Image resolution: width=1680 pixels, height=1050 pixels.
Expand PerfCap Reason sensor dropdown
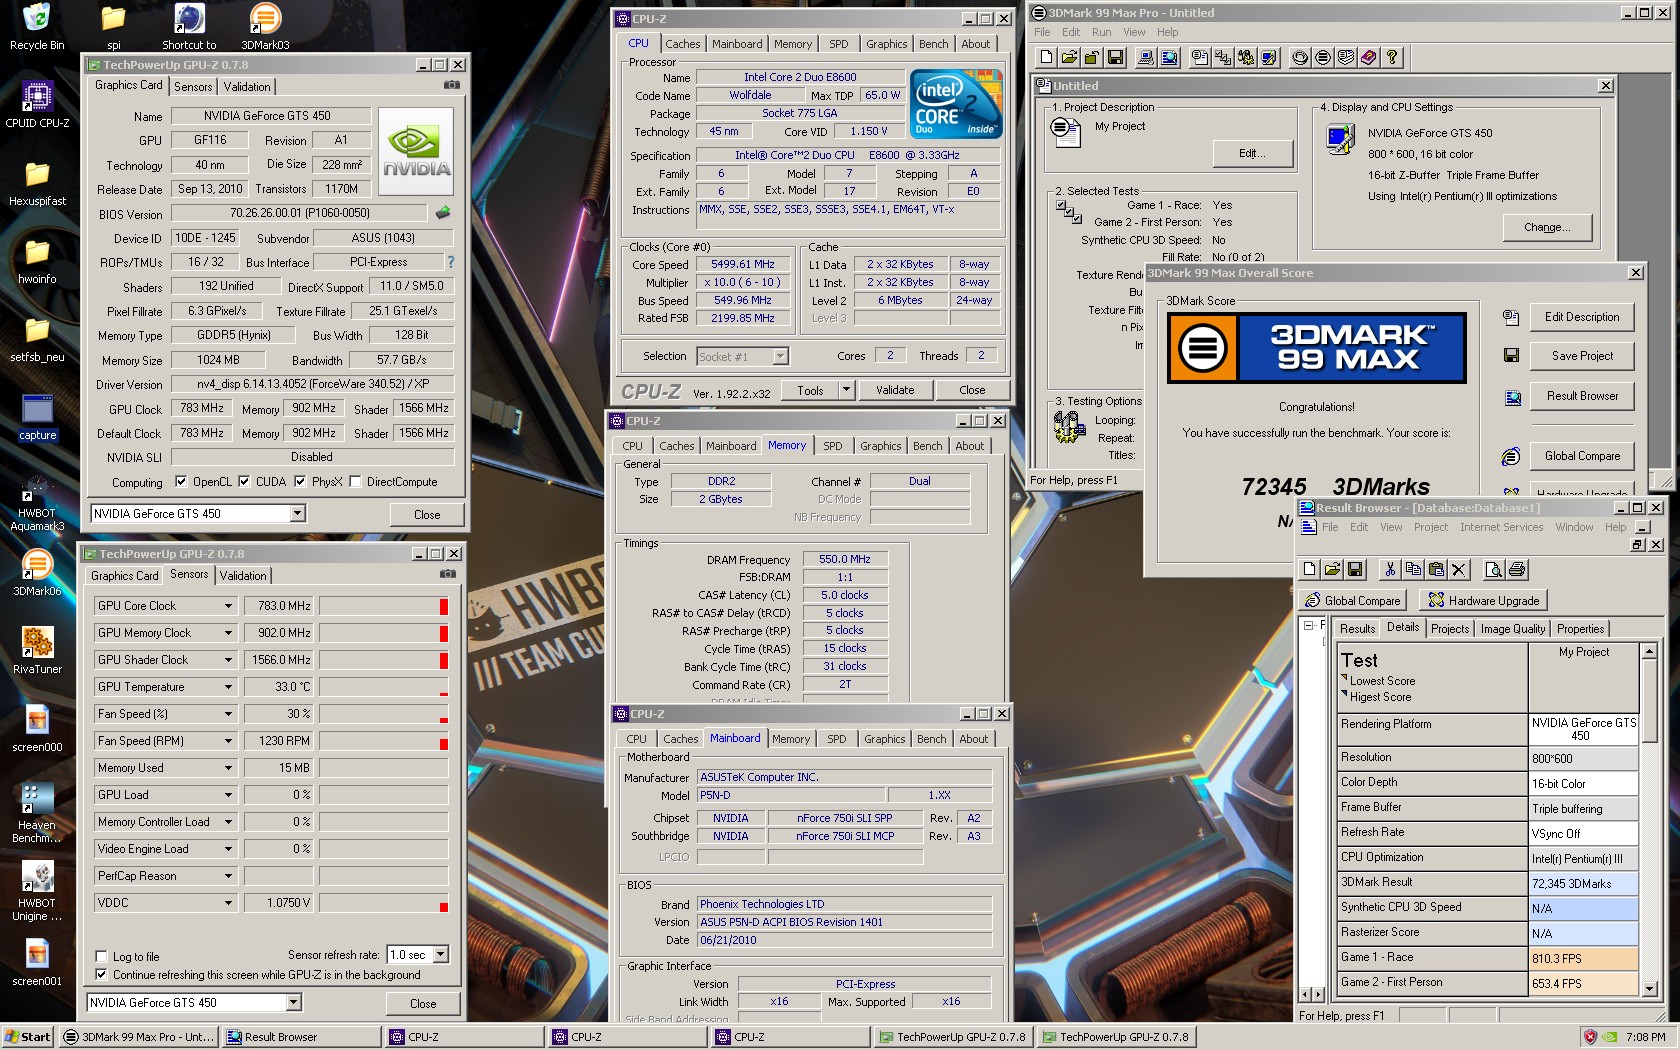pos(228,876)
